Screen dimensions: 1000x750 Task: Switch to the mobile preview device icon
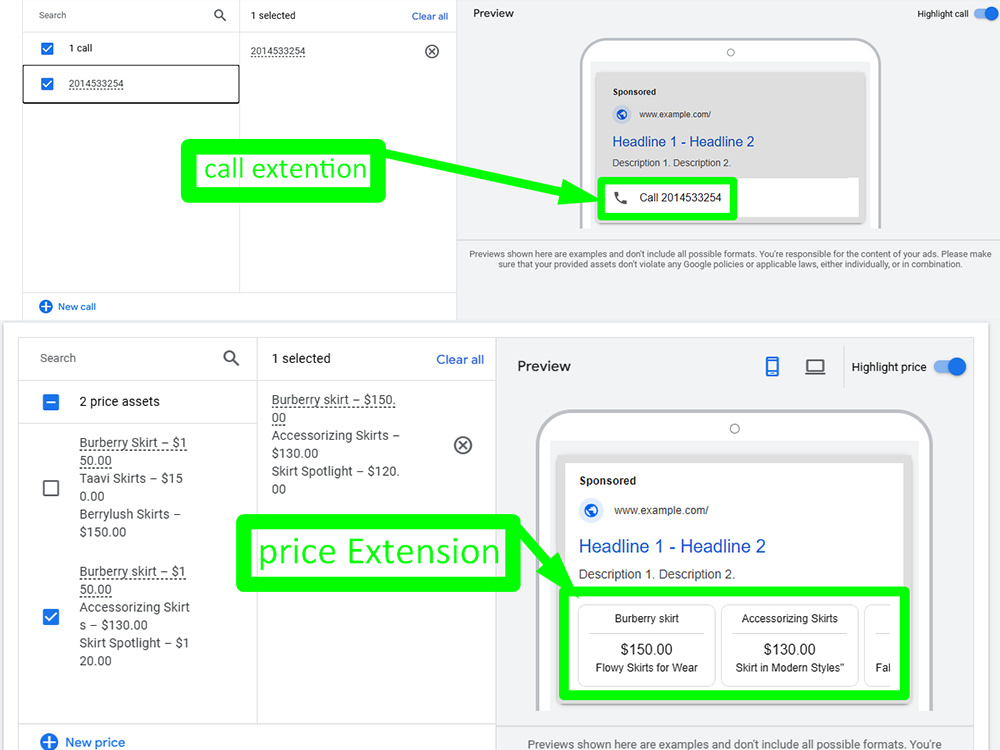pos(772,367)
